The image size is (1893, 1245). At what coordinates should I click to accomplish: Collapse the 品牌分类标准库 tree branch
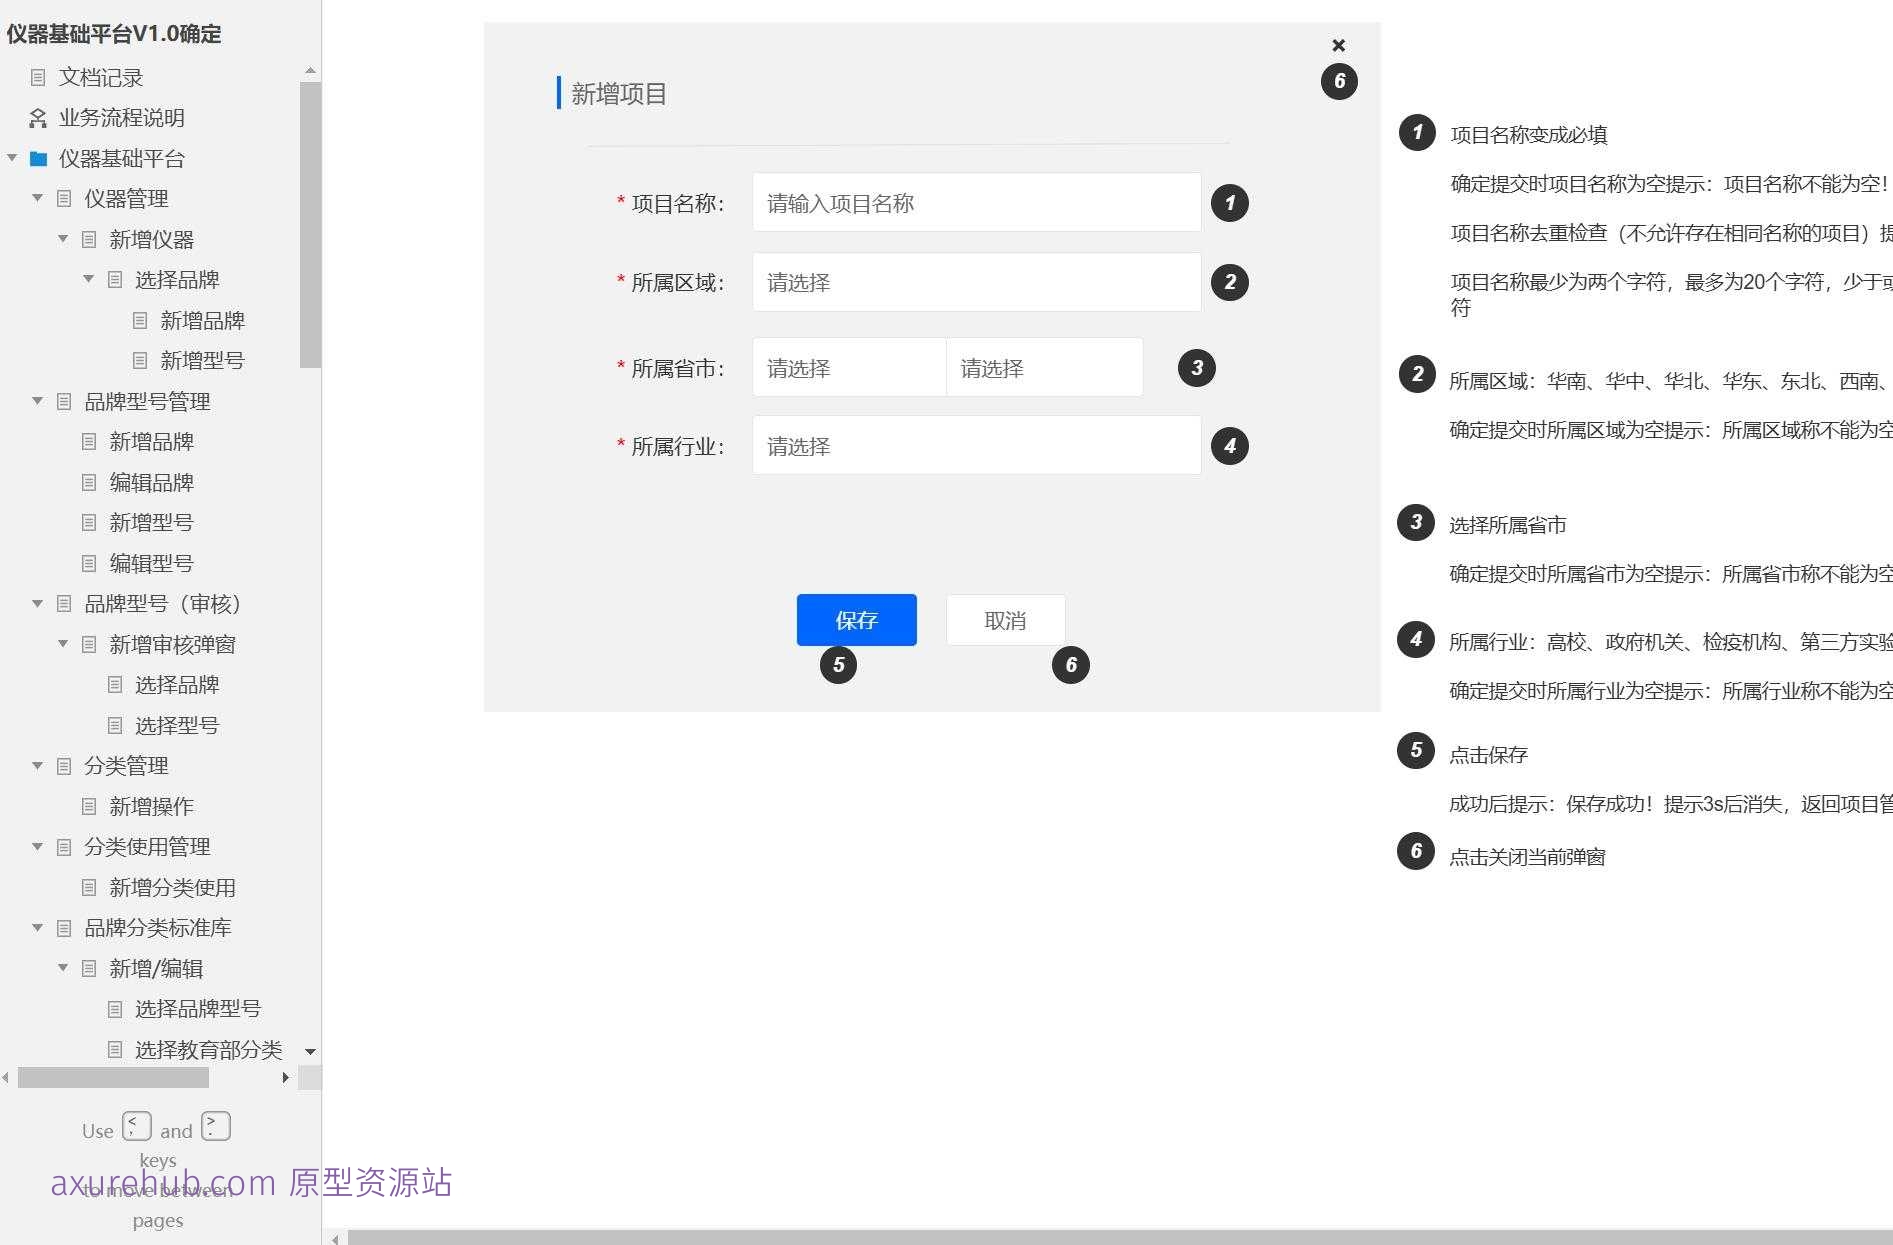tap(37, 927)
